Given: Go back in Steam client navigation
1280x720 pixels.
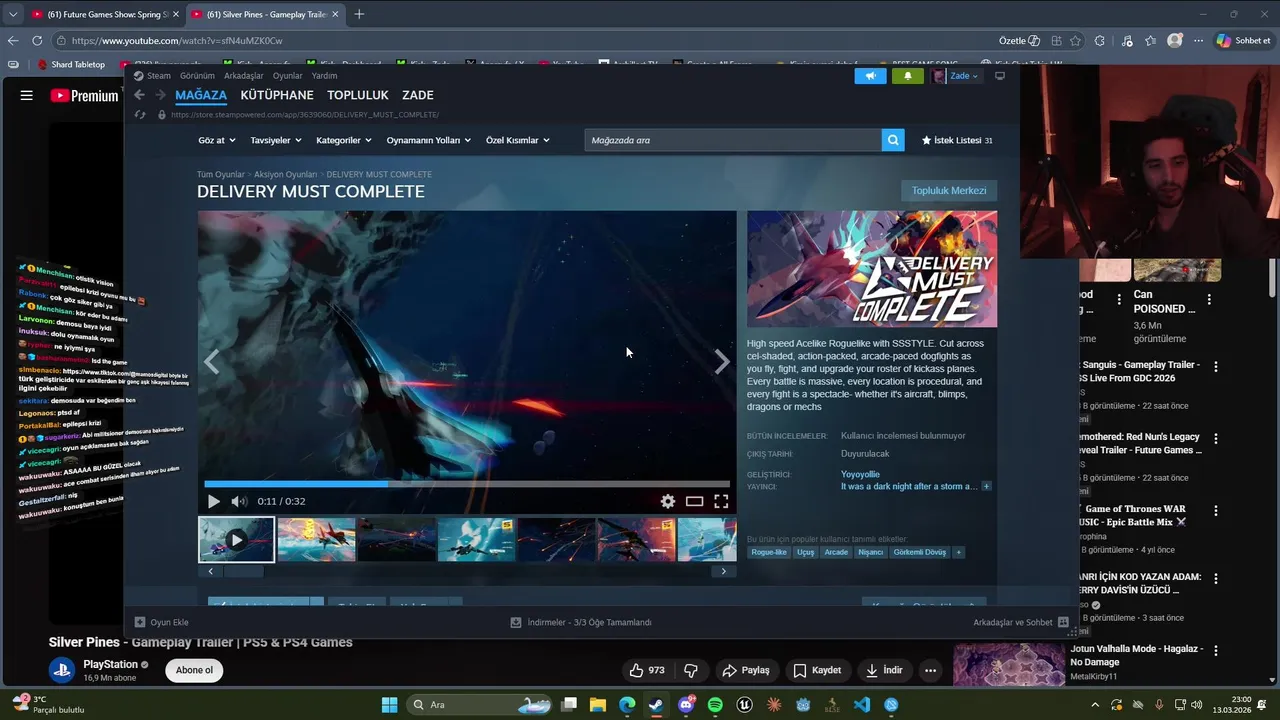Looking at the screenshot, I should click(139, 95).
